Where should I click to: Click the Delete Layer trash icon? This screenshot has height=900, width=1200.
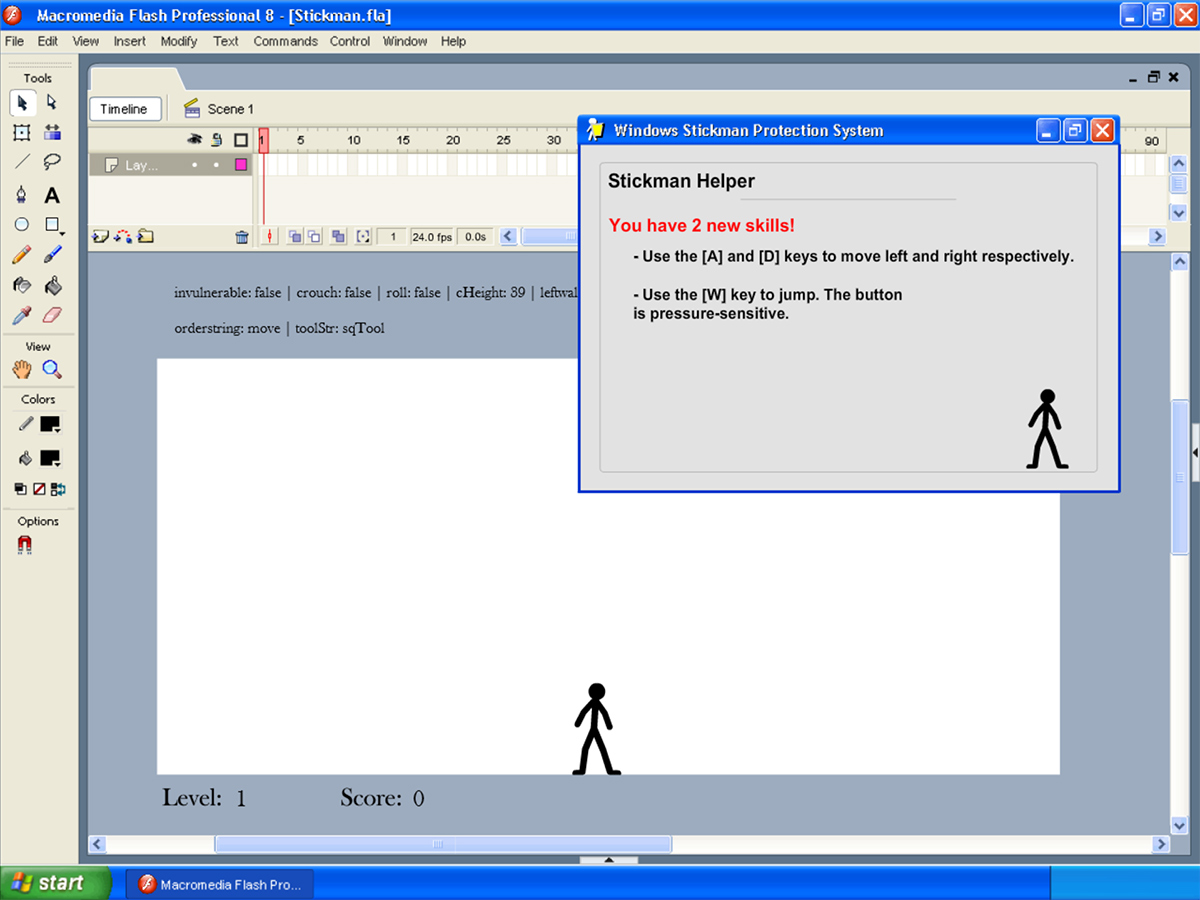[241, 237]
